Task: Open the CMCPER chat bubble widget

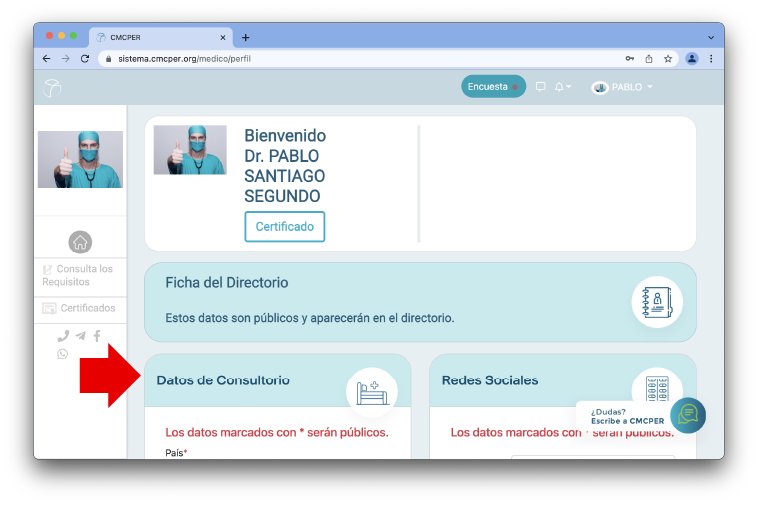Action: [x=688, y=415]
